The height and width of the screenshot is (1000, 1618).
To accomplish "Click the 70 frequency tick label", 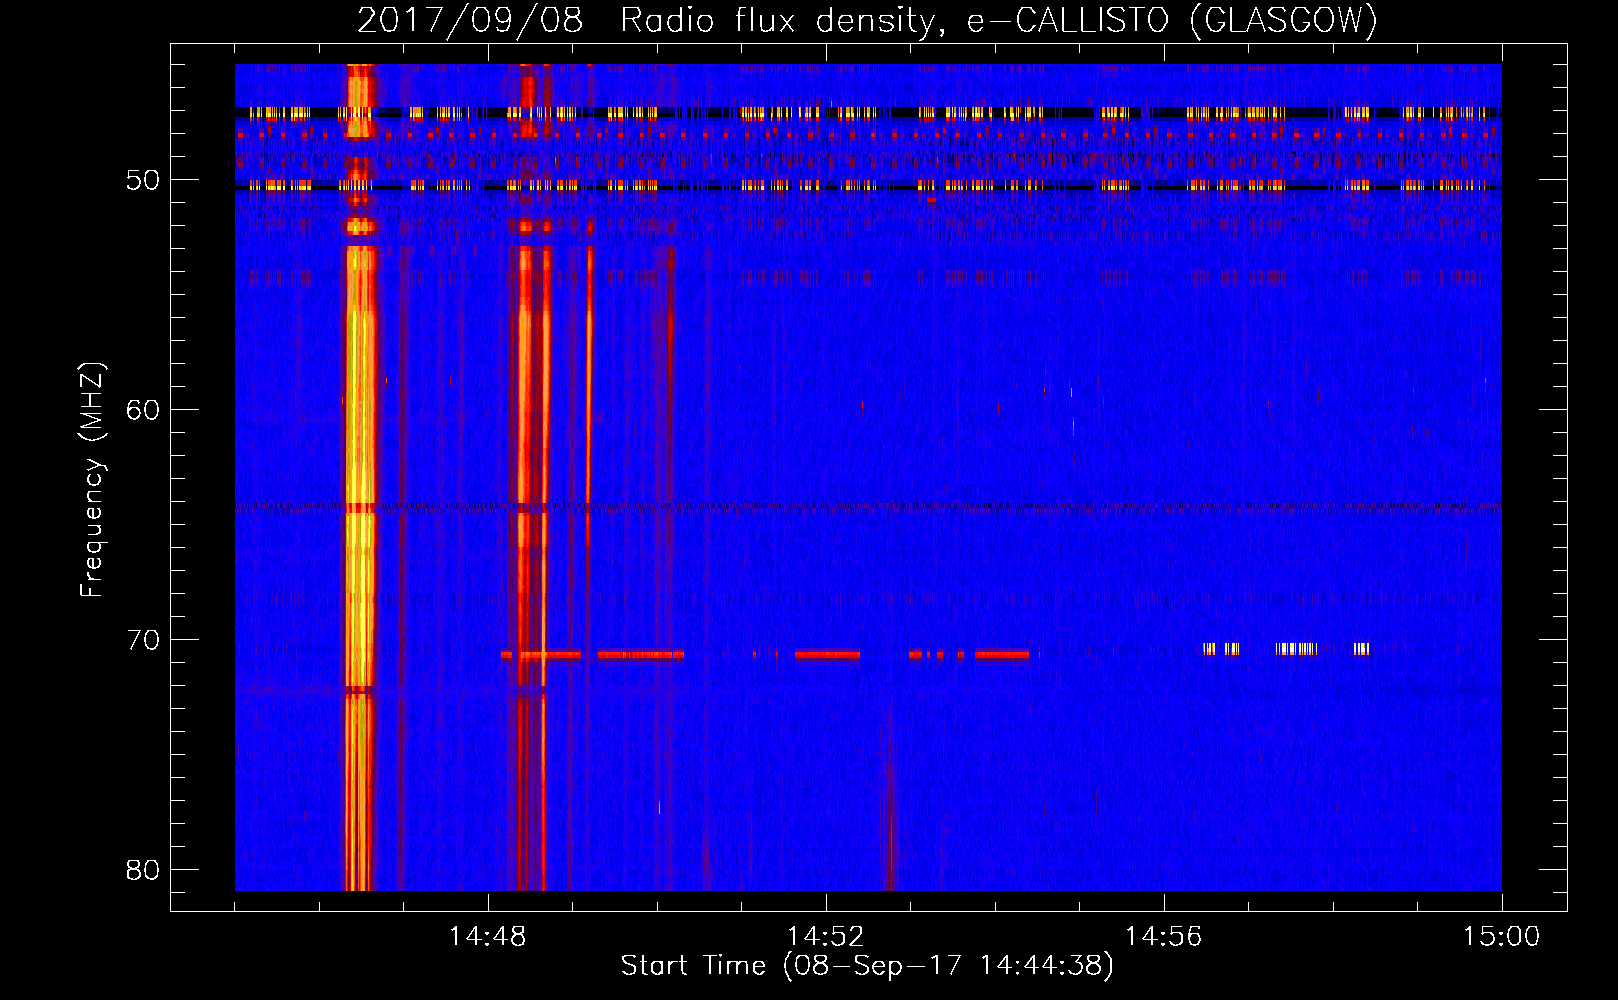I will click(144, 639).
